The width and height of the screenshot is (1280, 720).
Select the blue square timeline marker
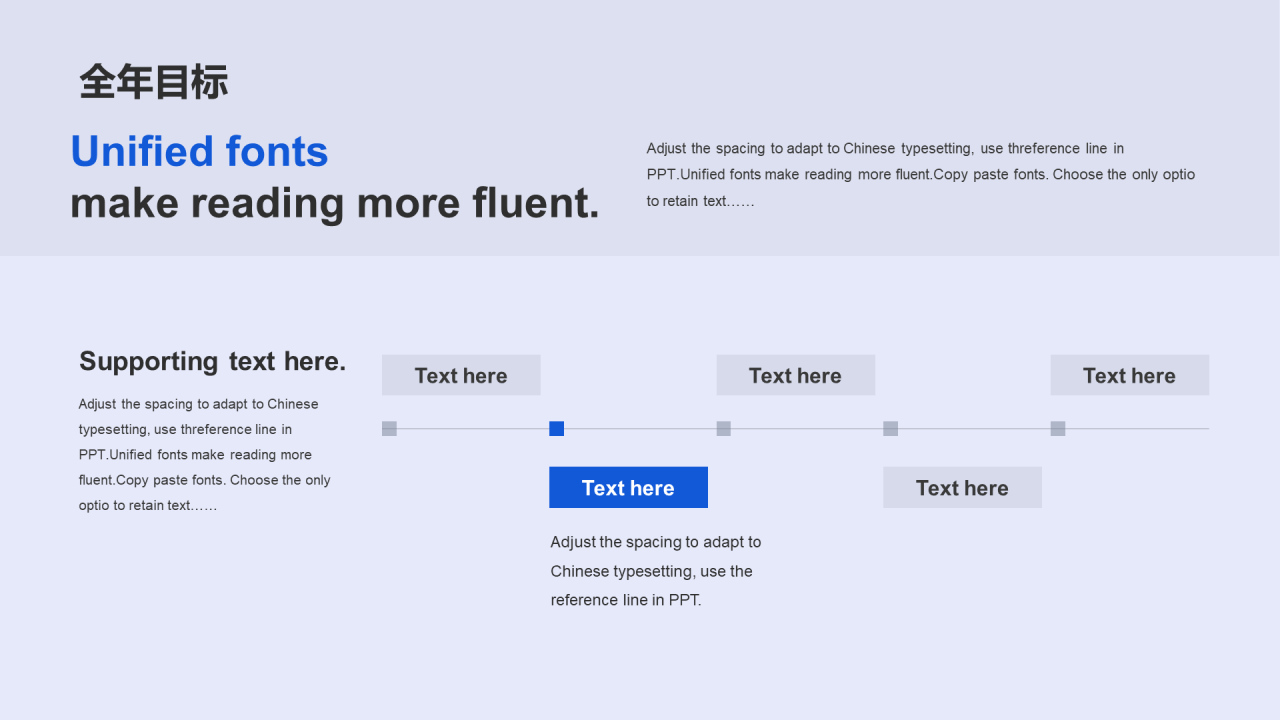pyautogui.click(x=557, y=429)
